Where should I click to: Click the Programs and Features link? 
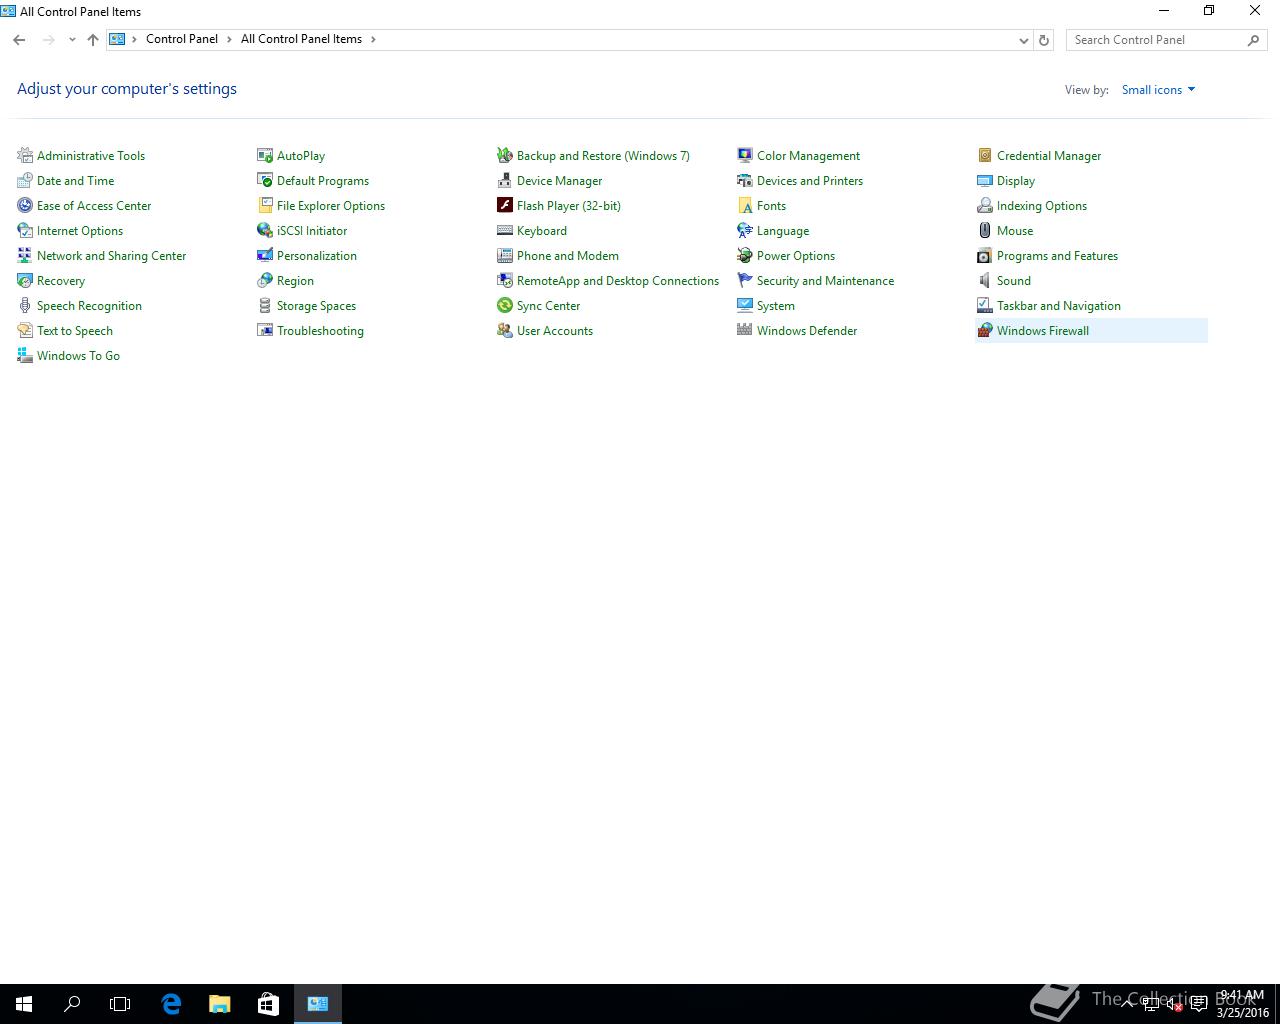coord(1057,255)
